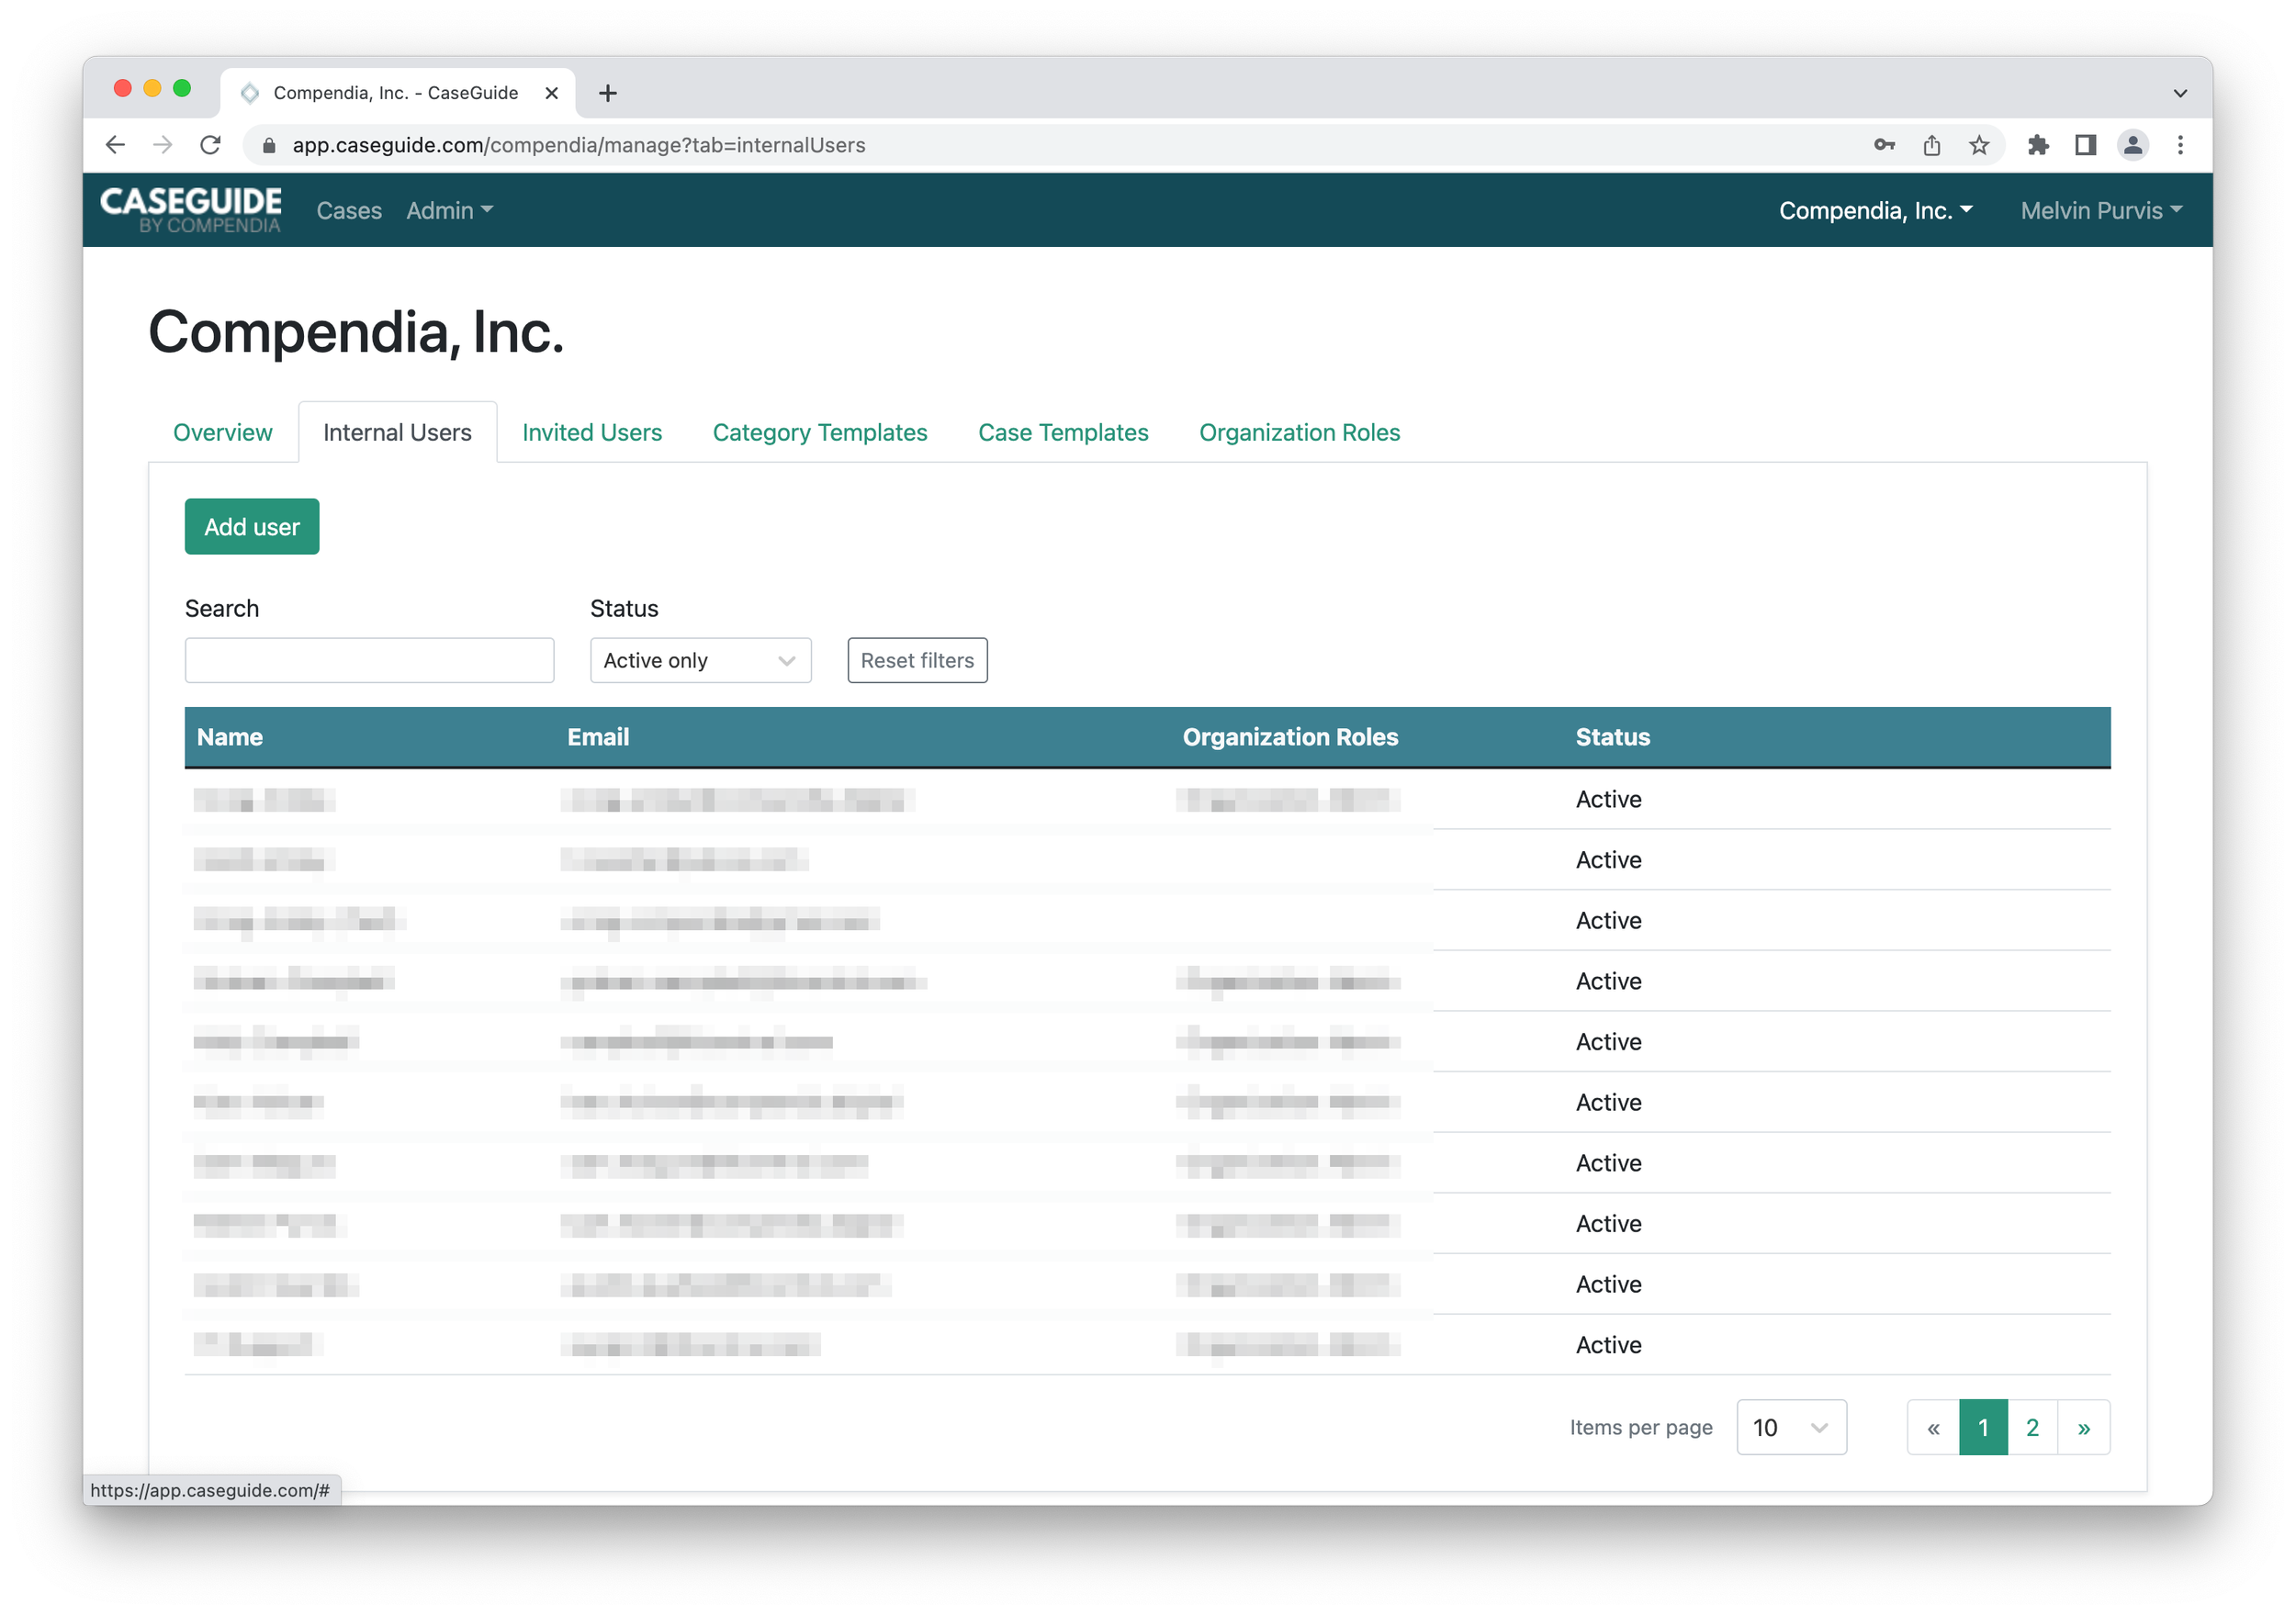Click the Compendia, Inc. page heading
Viewport: 2296px width, 1615px height.
click(356, 331)
